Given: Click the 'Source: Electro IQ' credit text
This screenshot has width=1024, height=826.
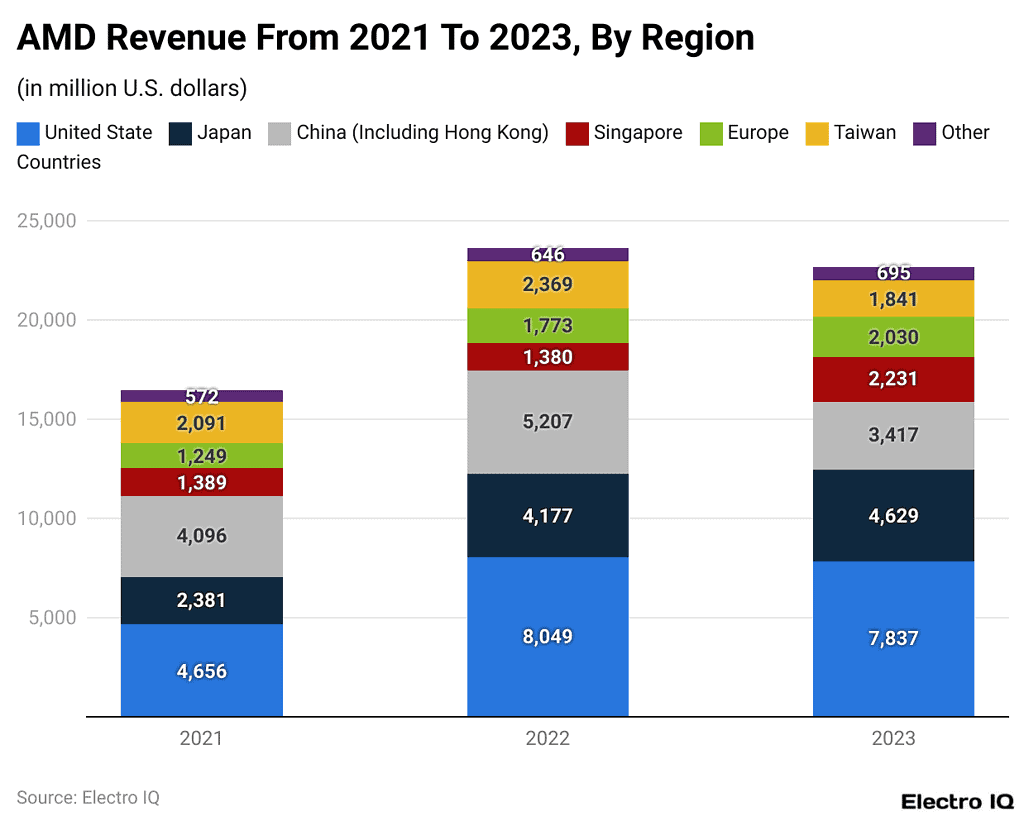Looking at the screenshot, I should (88, 798).
